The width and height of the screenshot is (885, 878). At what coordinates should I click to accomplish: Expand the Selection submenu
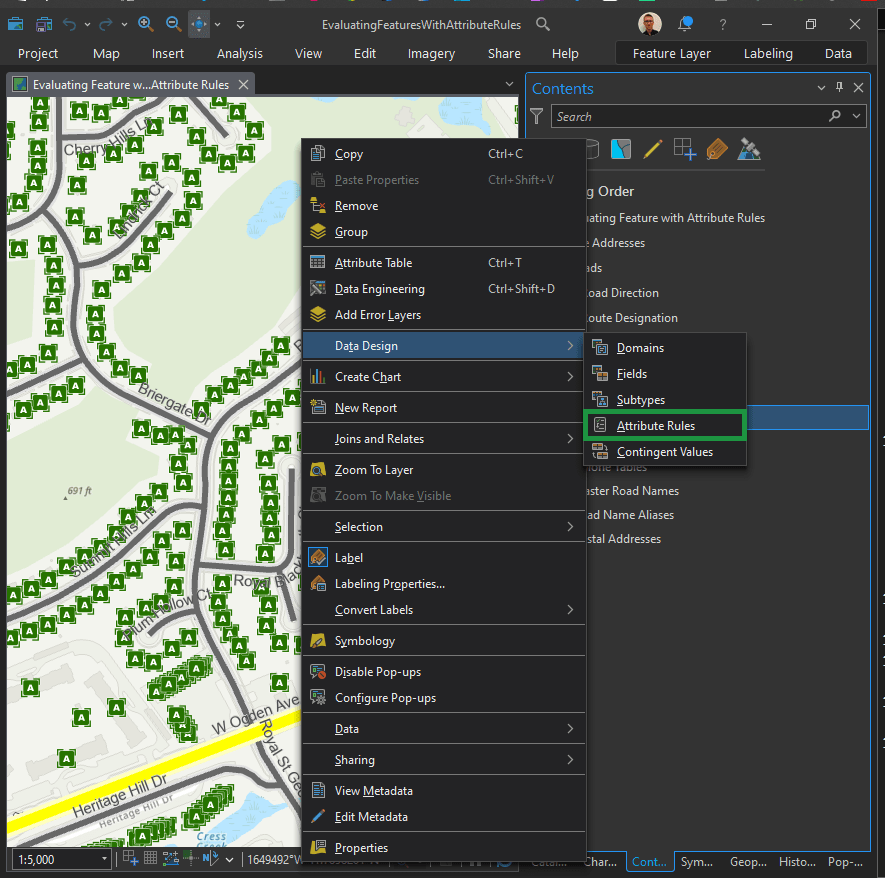click(x=359, y=526)
